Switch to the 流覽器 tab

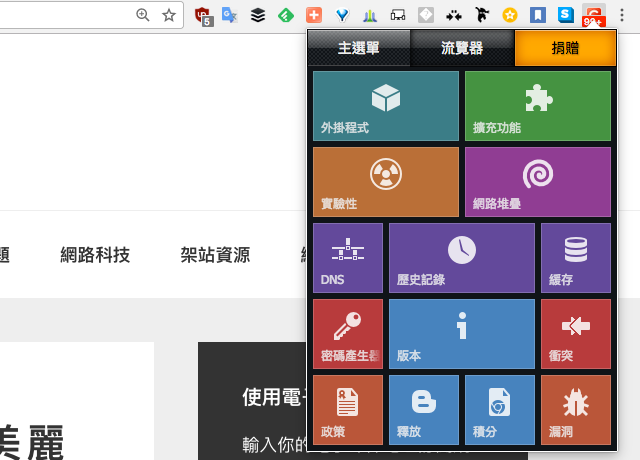tap(462, 48)
